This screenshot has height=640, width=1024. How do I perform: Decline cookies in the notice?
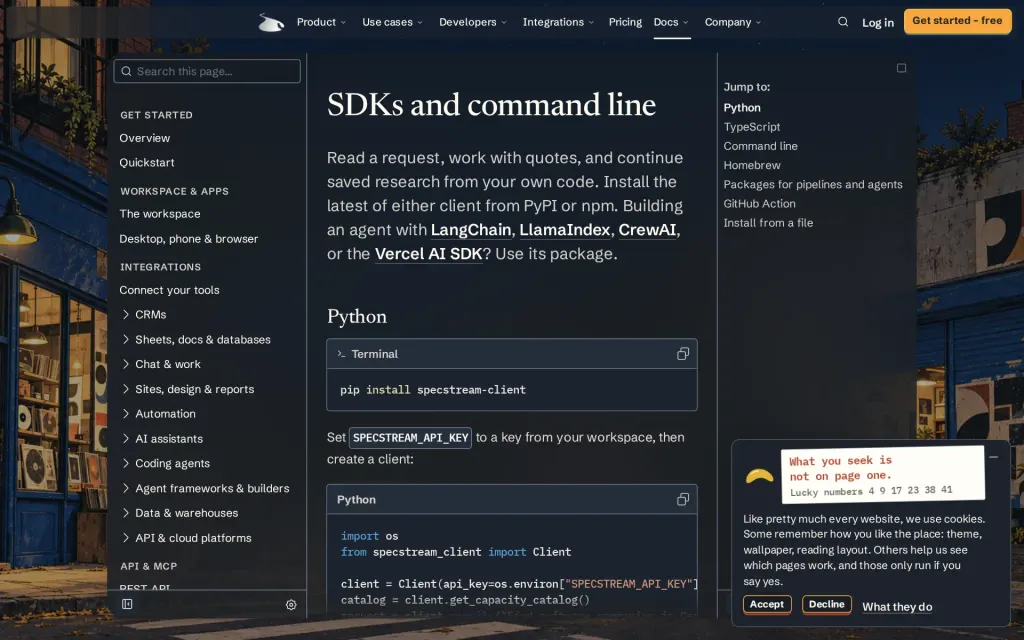pyautogui.click(x=826, y=605)
